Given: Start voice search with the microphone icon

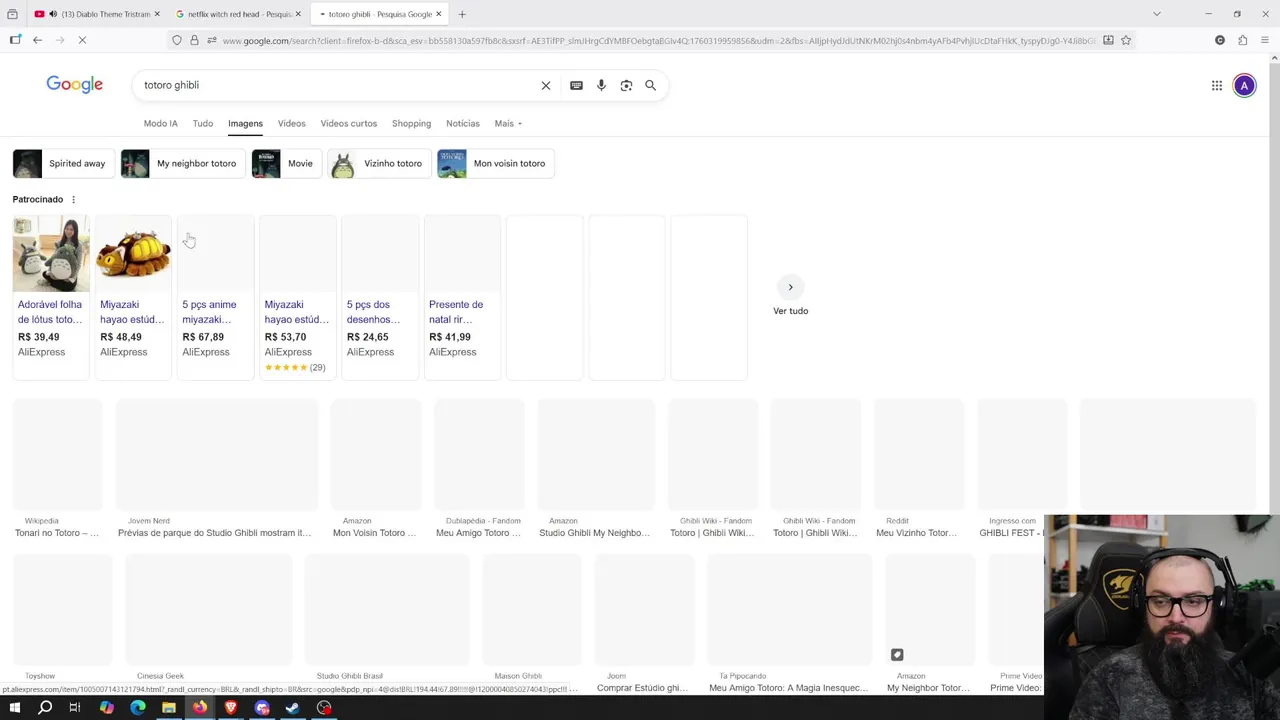Looking at the screenshot, I should click(601, 85).
